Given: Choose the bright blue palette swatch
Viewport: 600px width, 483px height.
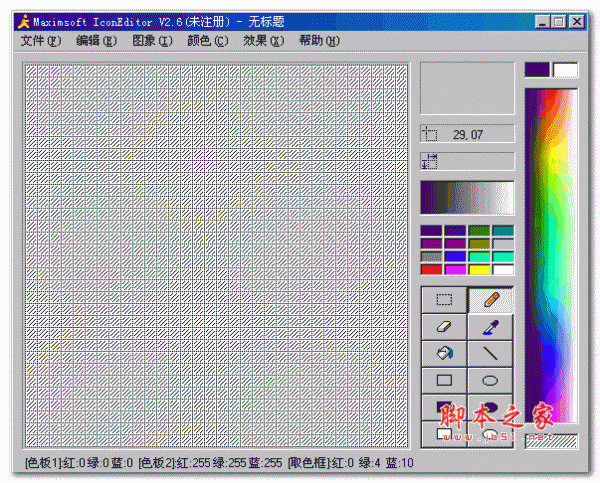Looking at the screenshot, I should click(x=455, y=256).
